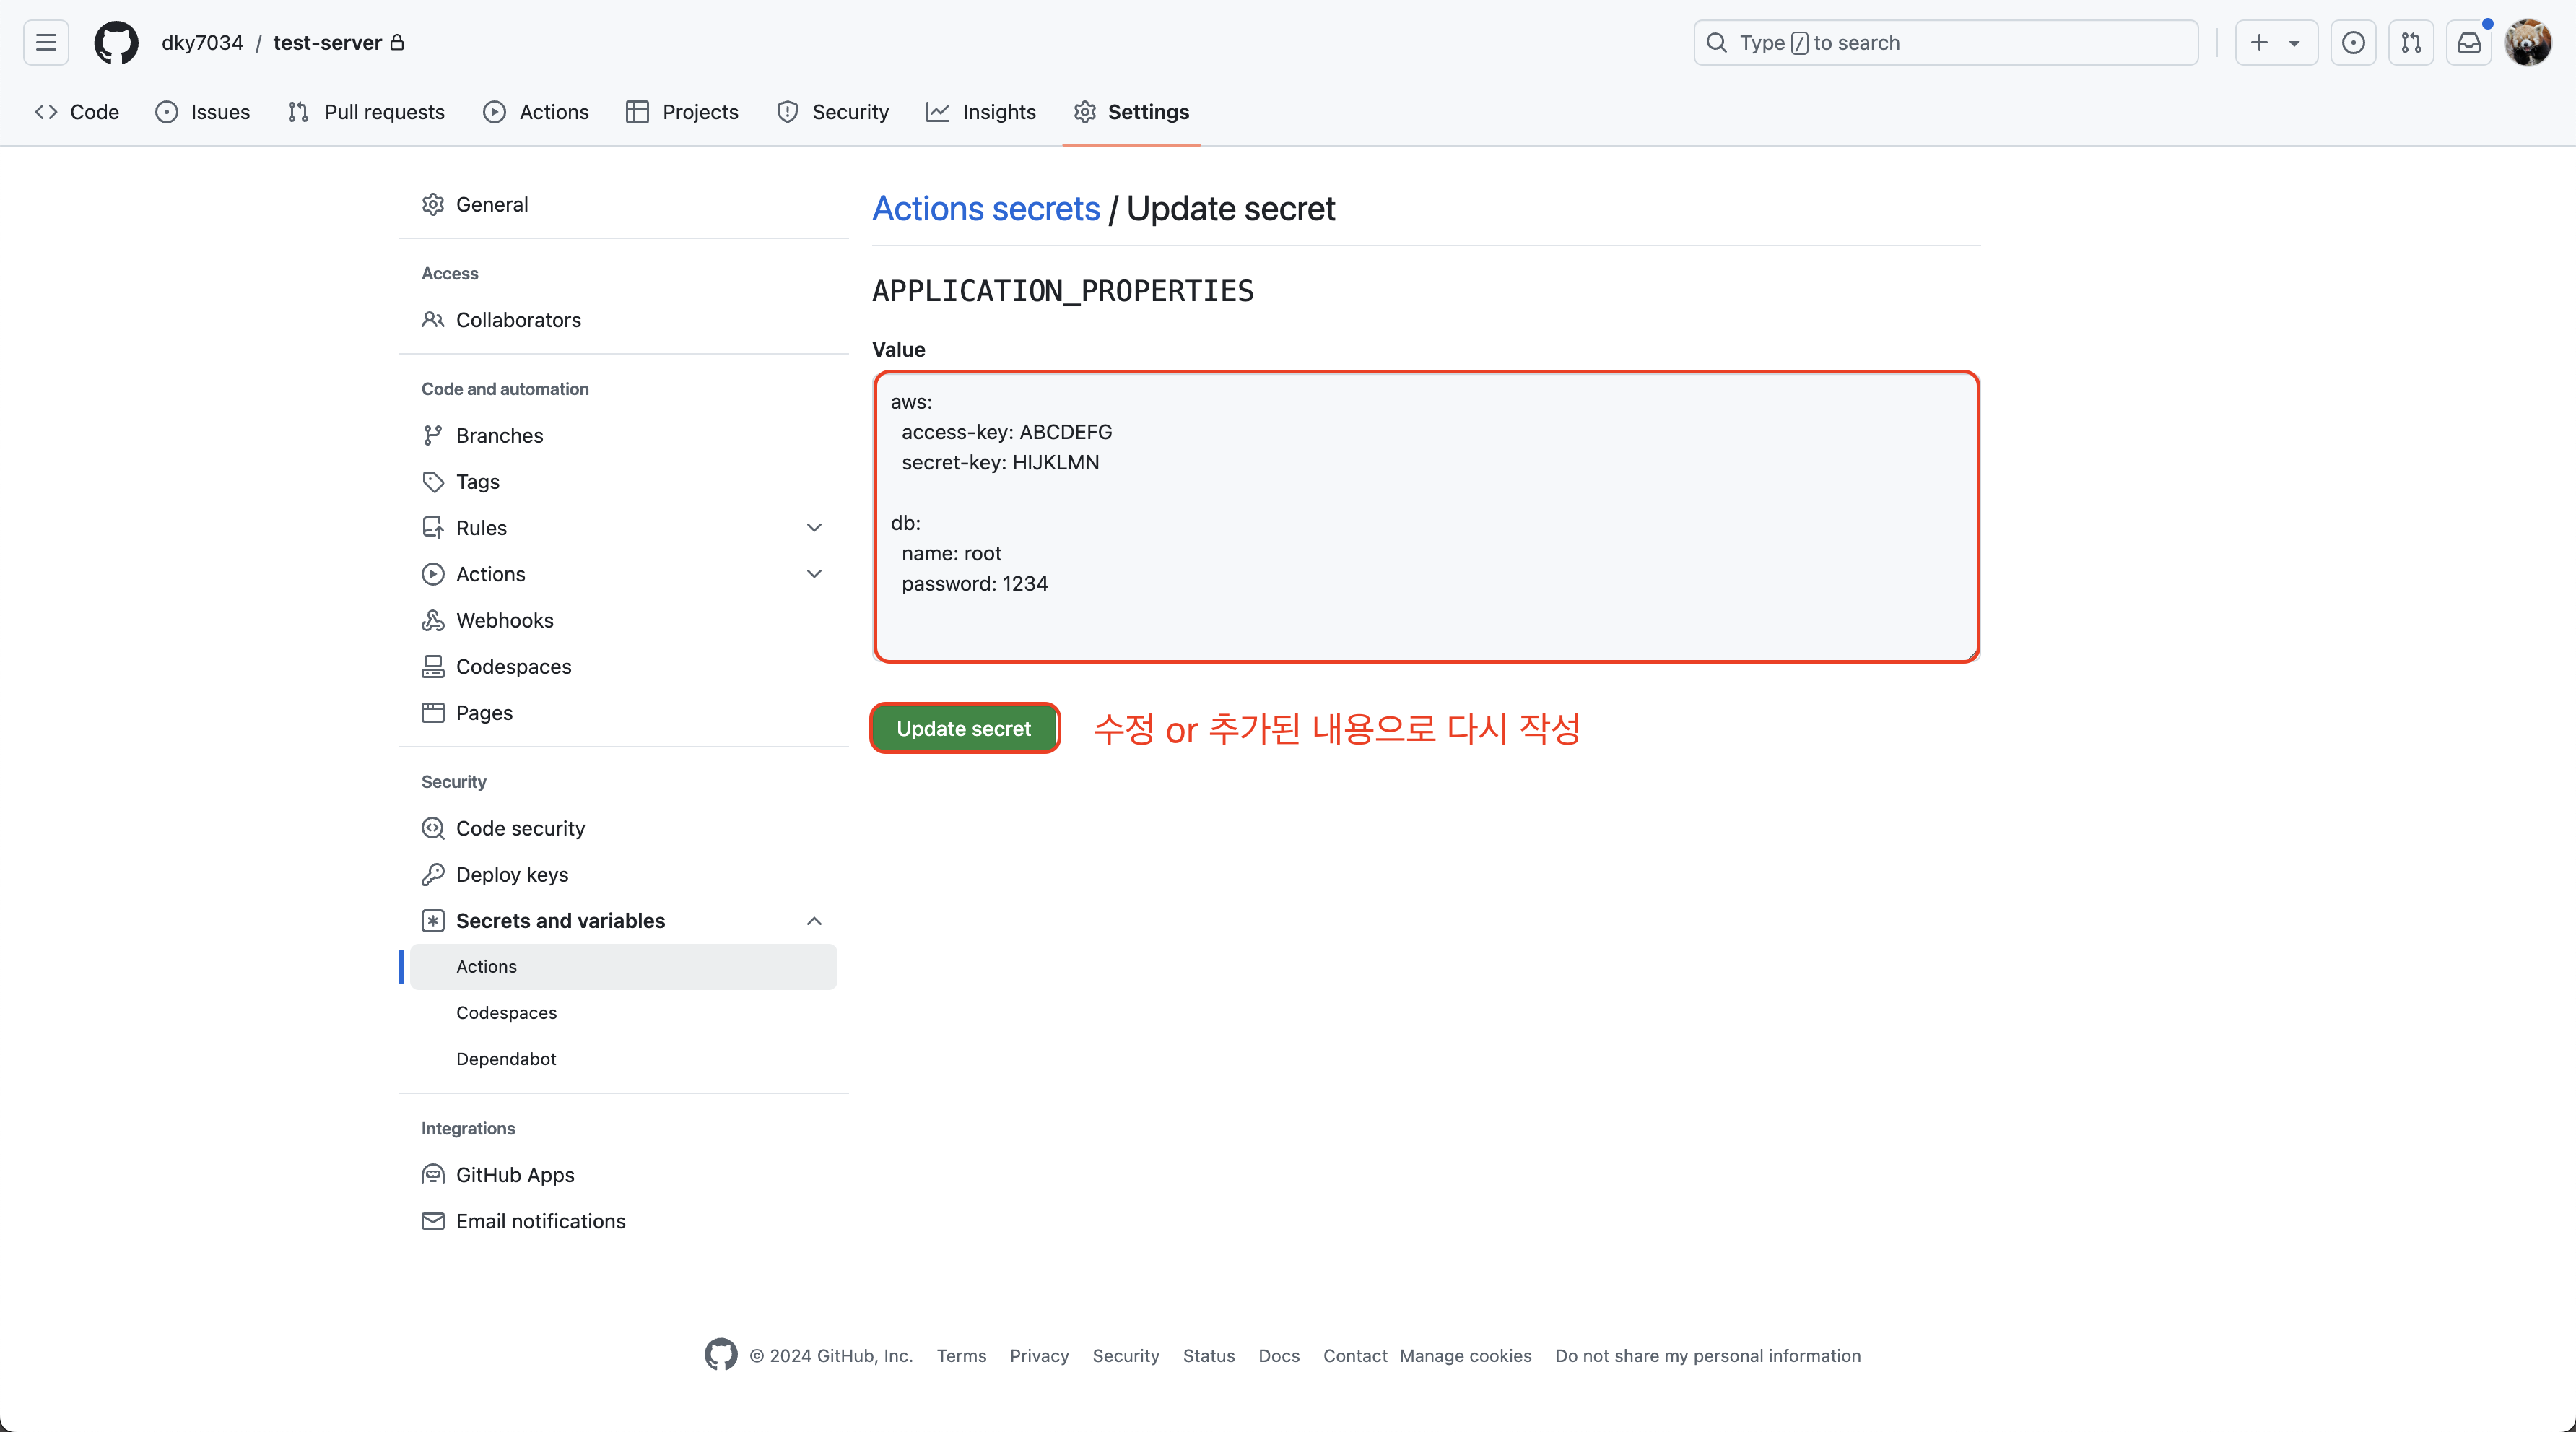Open Deploy keys settings
This screenshot has height=1432, width=2576.
[511, 874]
